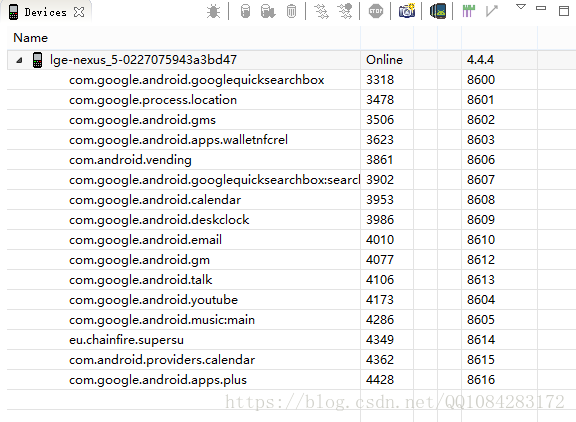Click debug port value 8600
Image resolution: width=576 pixels, height=422 pixels.
(481, 80)
